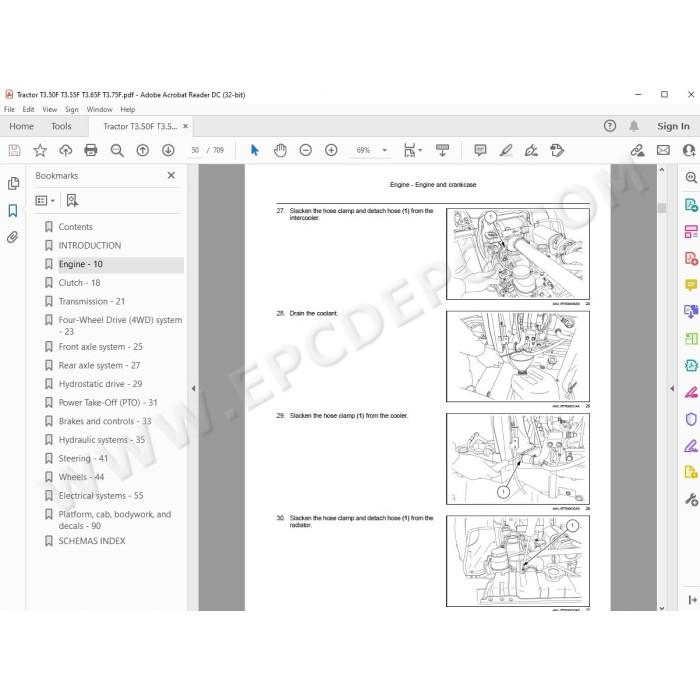This screenshot has height=700, width=700.
Task: Click the page number input field
Action: (x=195, y=150)
